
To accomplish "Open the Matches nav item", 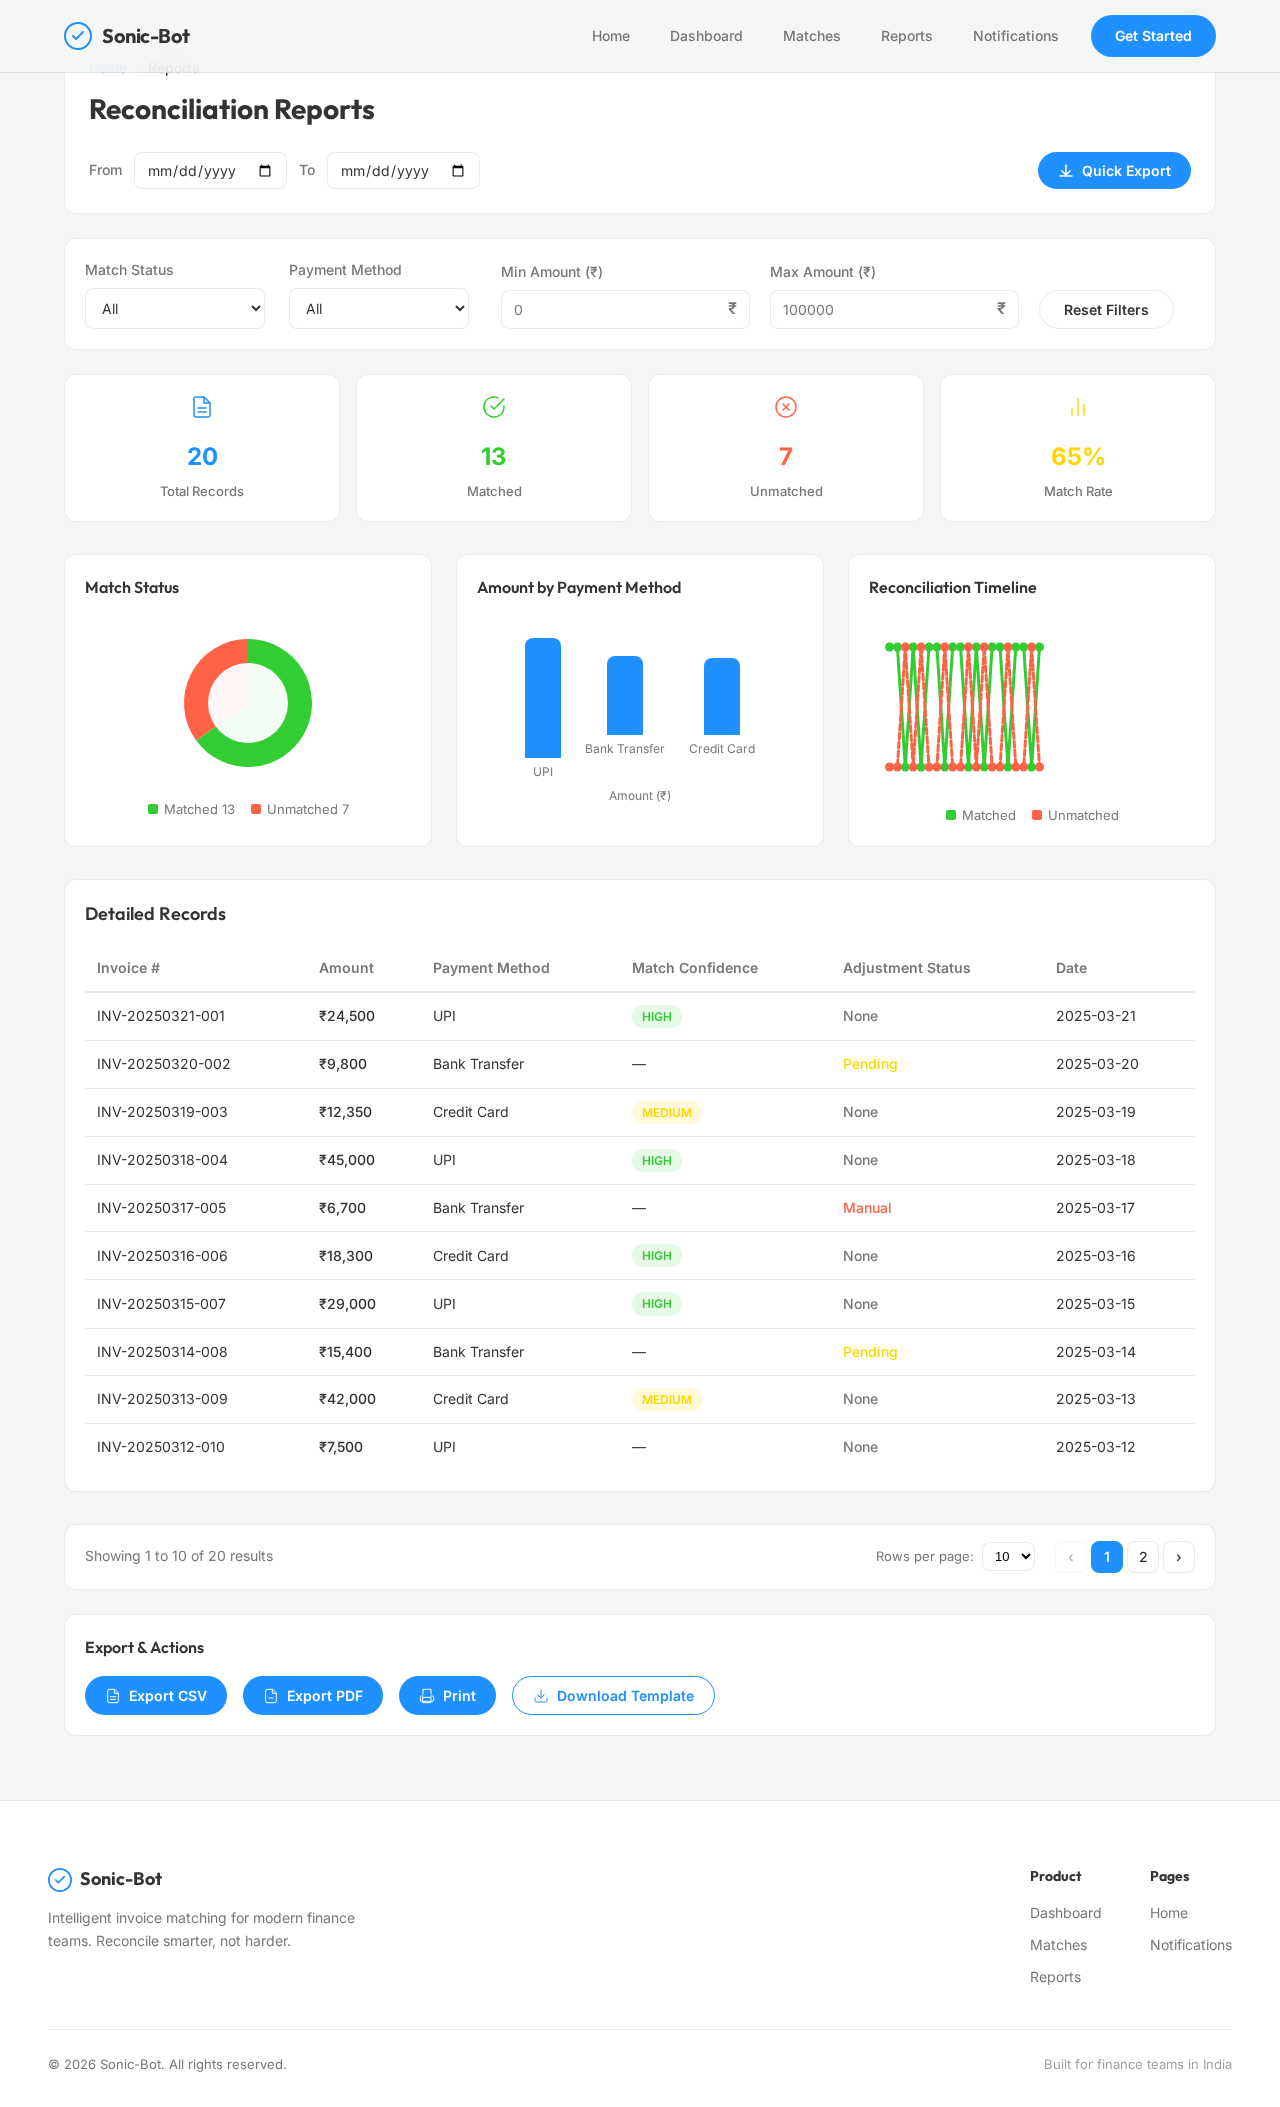I will coord(812,36).
